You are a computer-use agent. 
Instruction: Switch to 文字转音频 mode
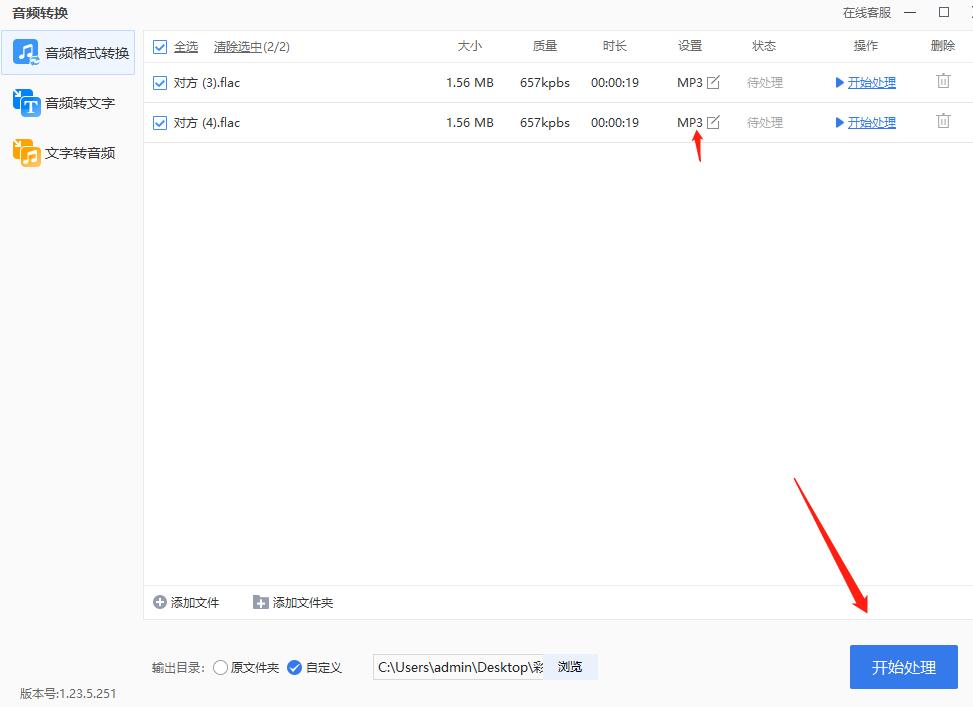pyautogui.click(x=68, y=152)
